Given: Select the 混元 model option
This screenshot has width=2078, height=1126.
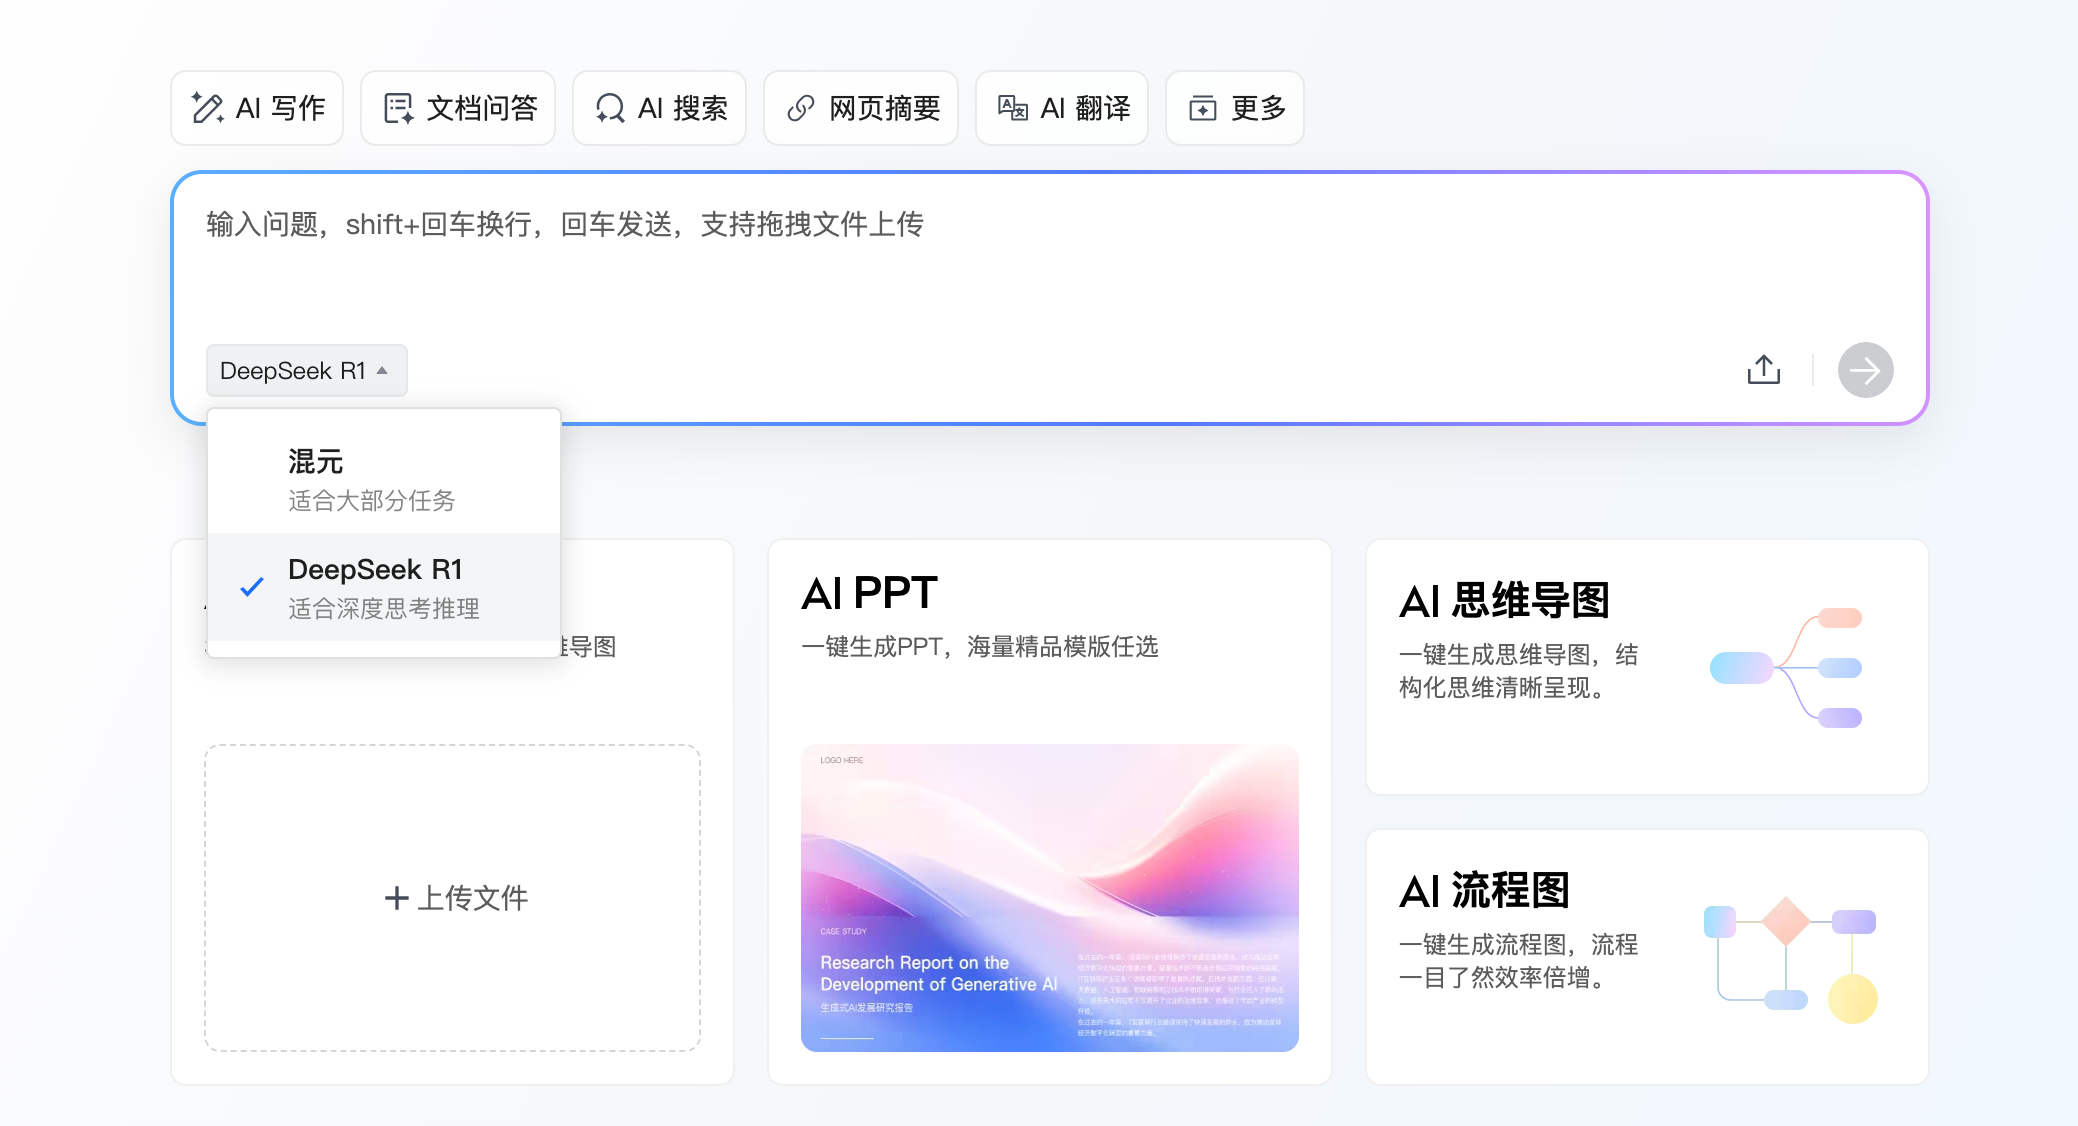Looking at the screenshot, I should pyautogui.click(x=383, y=480).
